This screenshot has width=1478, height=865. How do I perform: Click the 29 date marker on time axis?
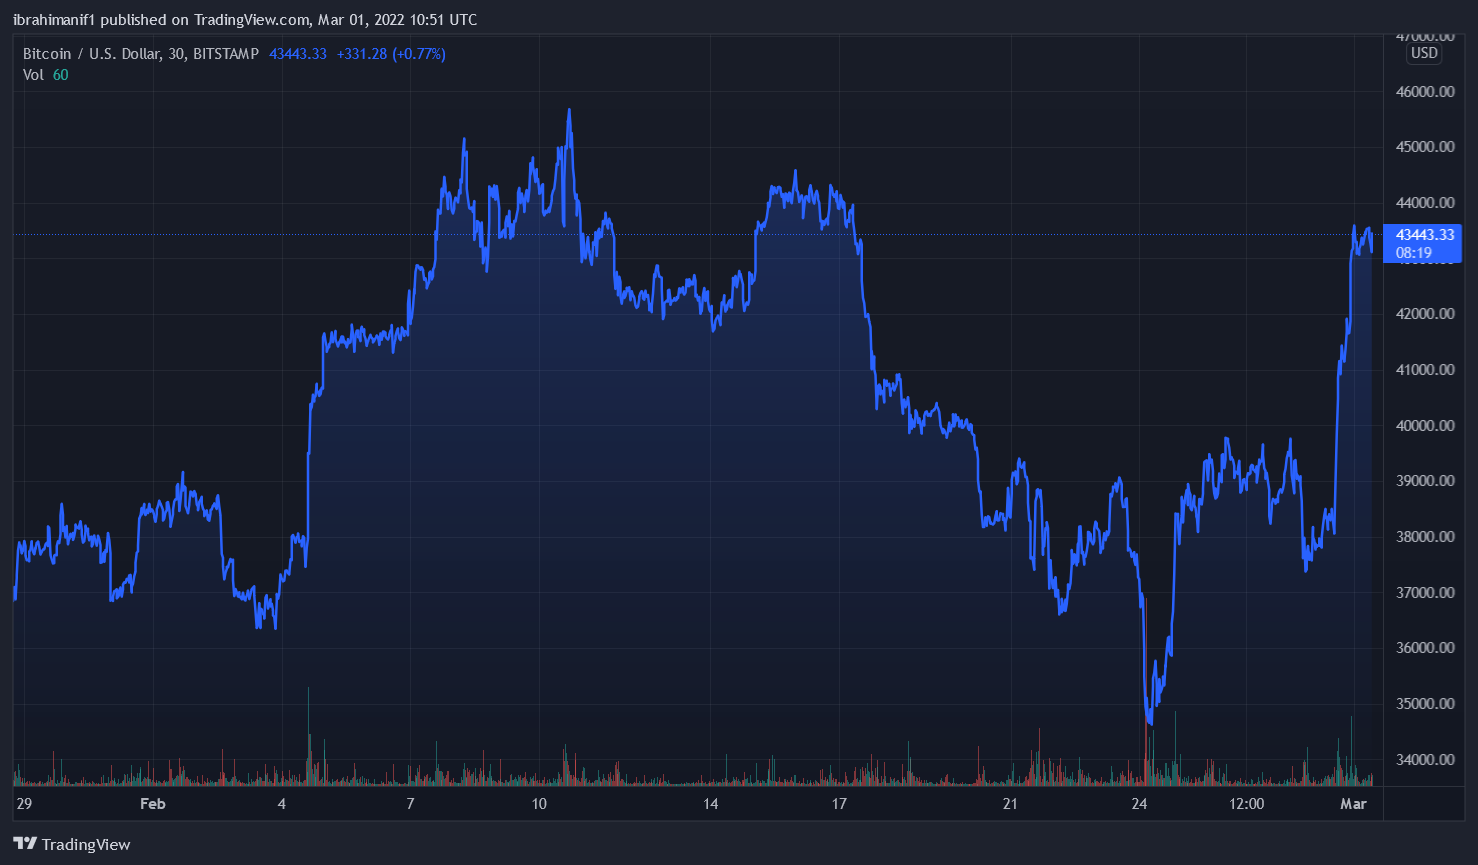pos(24,804)
